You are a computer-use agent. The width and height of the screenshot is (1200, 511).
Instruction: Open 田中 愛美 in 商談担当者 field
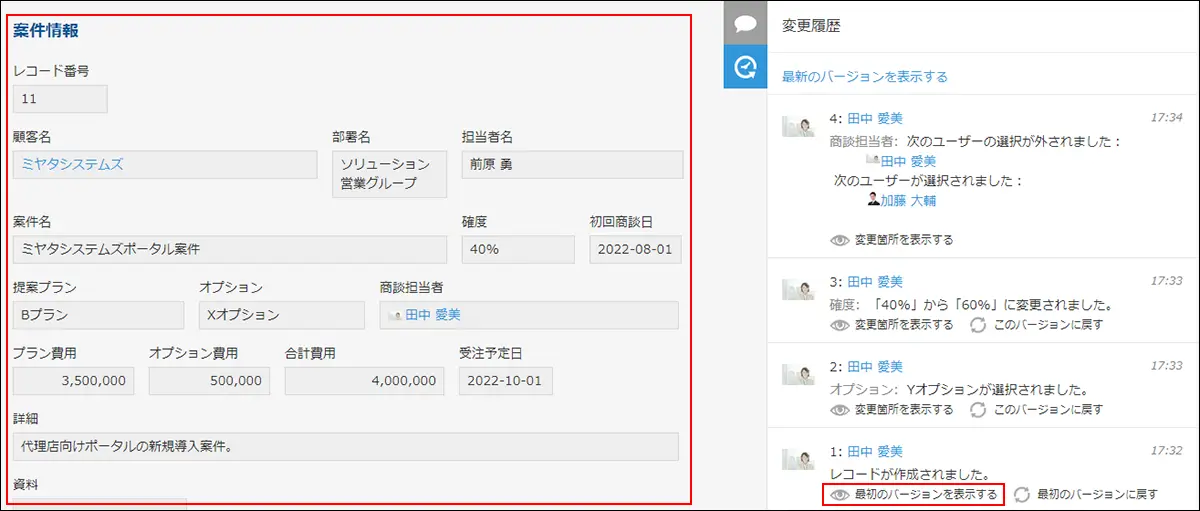(x=433, y=315)
